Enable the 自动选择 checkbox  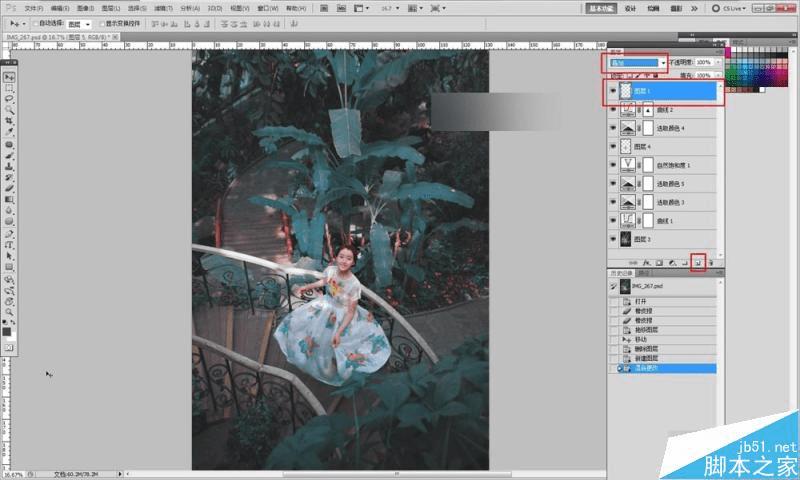coord(37,23)
